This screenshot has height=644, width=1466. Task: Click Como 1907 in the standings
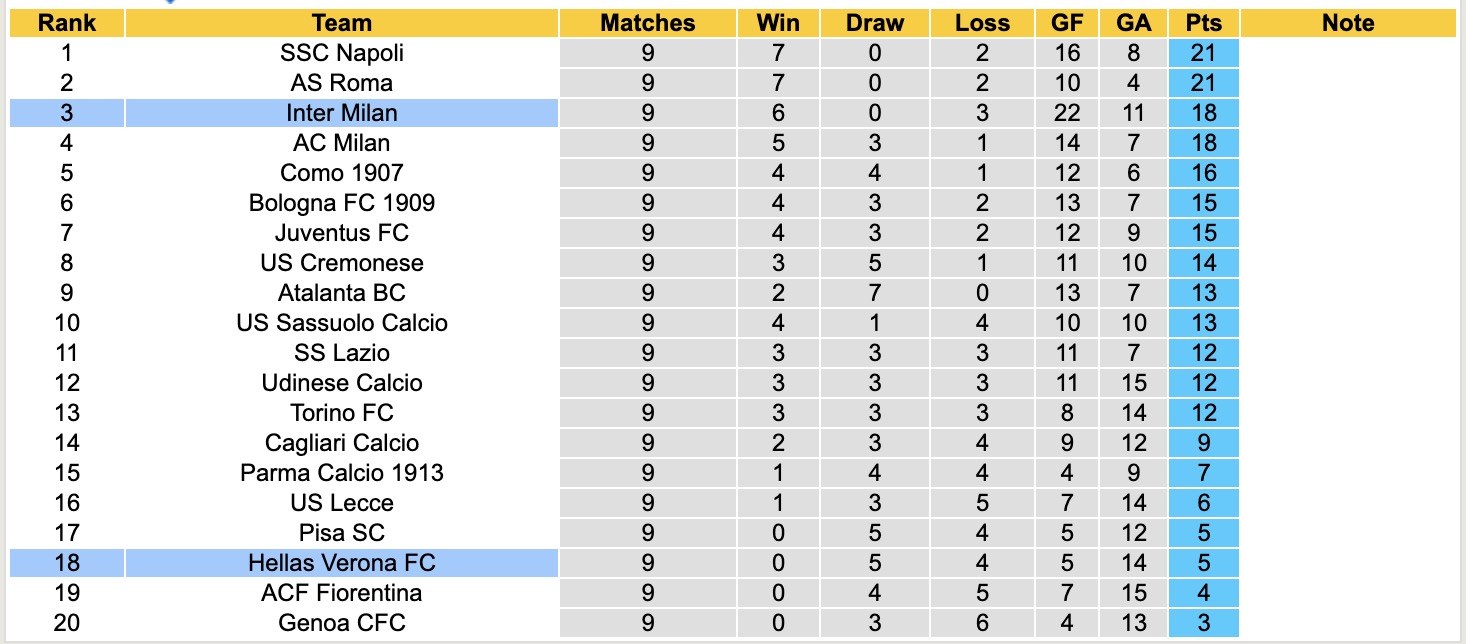pos(341,173)
